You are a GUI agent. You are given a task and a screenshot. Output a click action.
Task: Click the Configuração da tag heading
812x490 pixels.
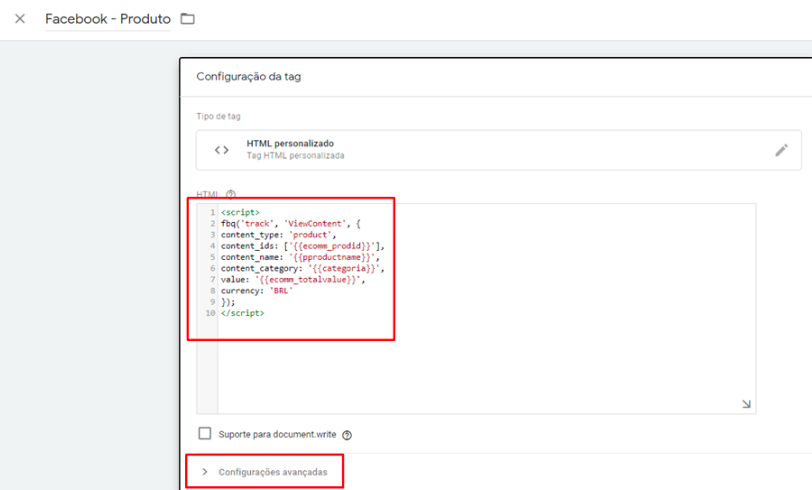pyautogui.click(x=249, y=77)
